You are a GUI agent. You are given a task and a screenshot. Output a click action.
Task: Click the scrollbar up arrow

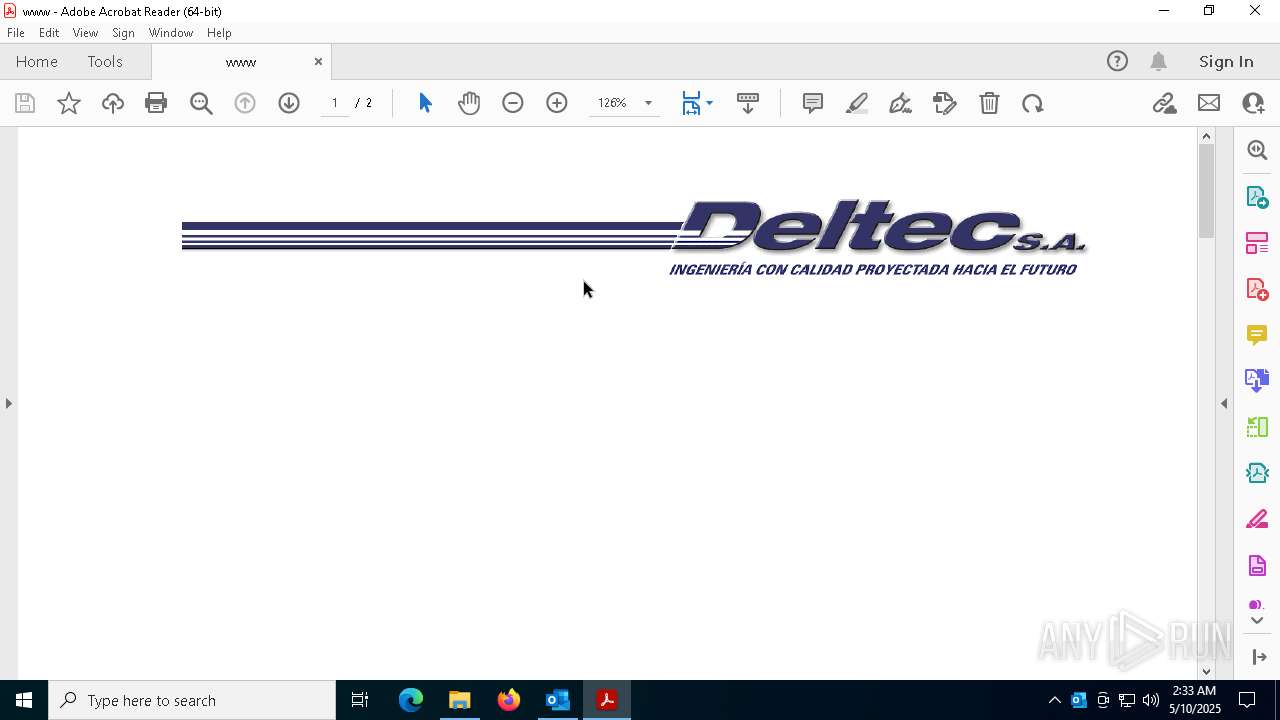tap(1206, 136)
